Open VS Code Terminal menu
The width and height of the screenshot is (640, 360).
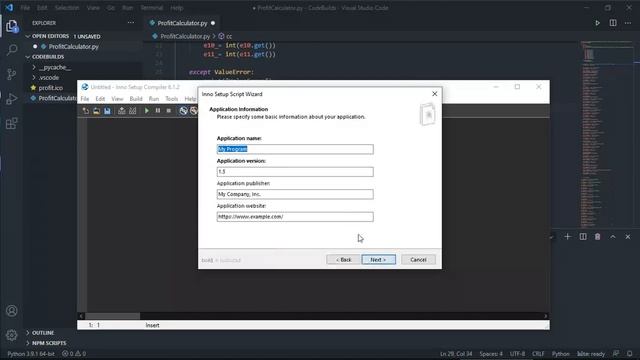152,8
